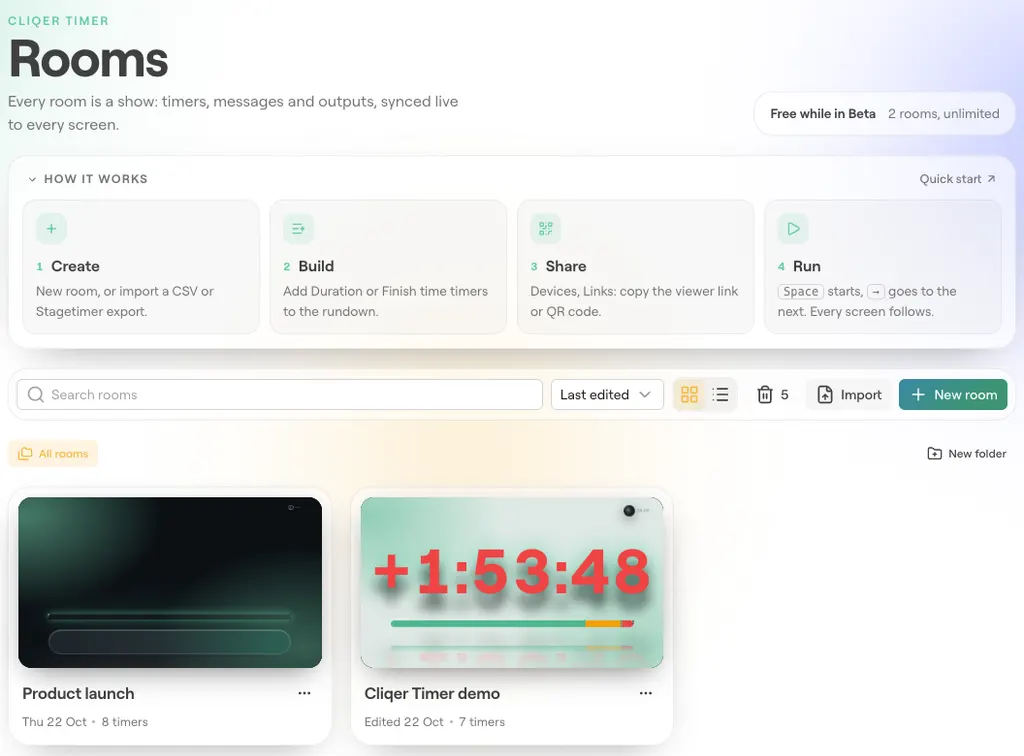Click the 'Thu 22 Oct' date text
Viewport: 1024px width, 756px height.
[54, 722]
